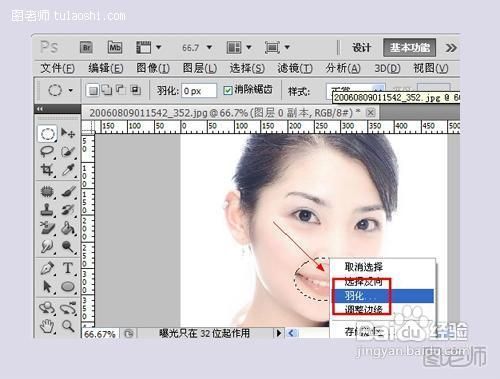Open the 3D(D) menu
Image resolution: width=500 pixels, height=379 pixels.
(387, 69)
